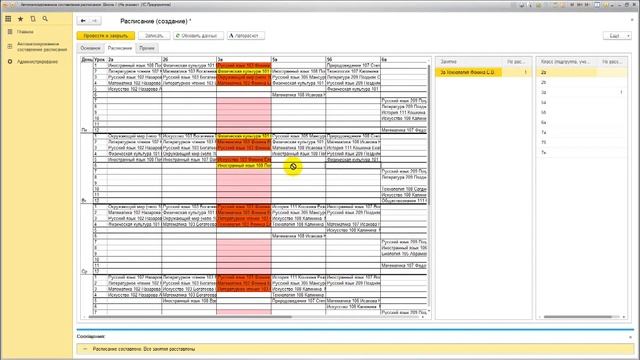Click the Провести и закрыть button
This screenshot has width=640, height=360.
point(106,36)
